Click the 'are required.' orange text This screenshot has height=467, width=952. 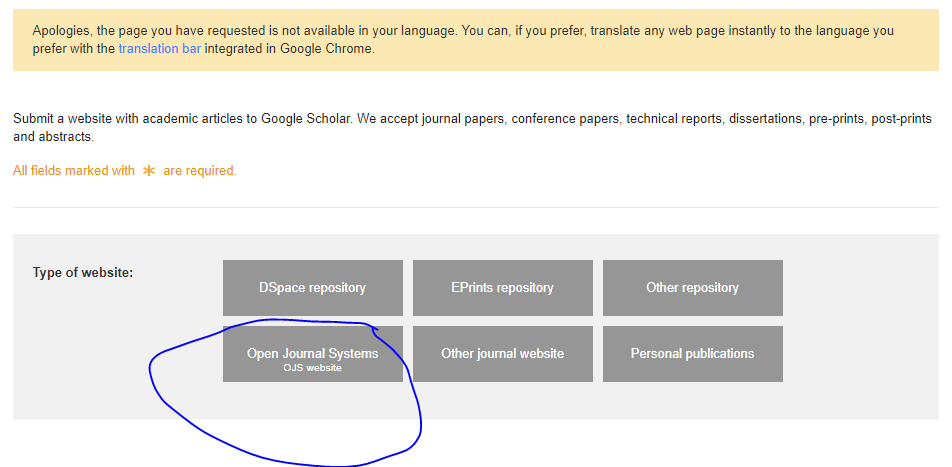pyautogui.click(x=200, y=171)
